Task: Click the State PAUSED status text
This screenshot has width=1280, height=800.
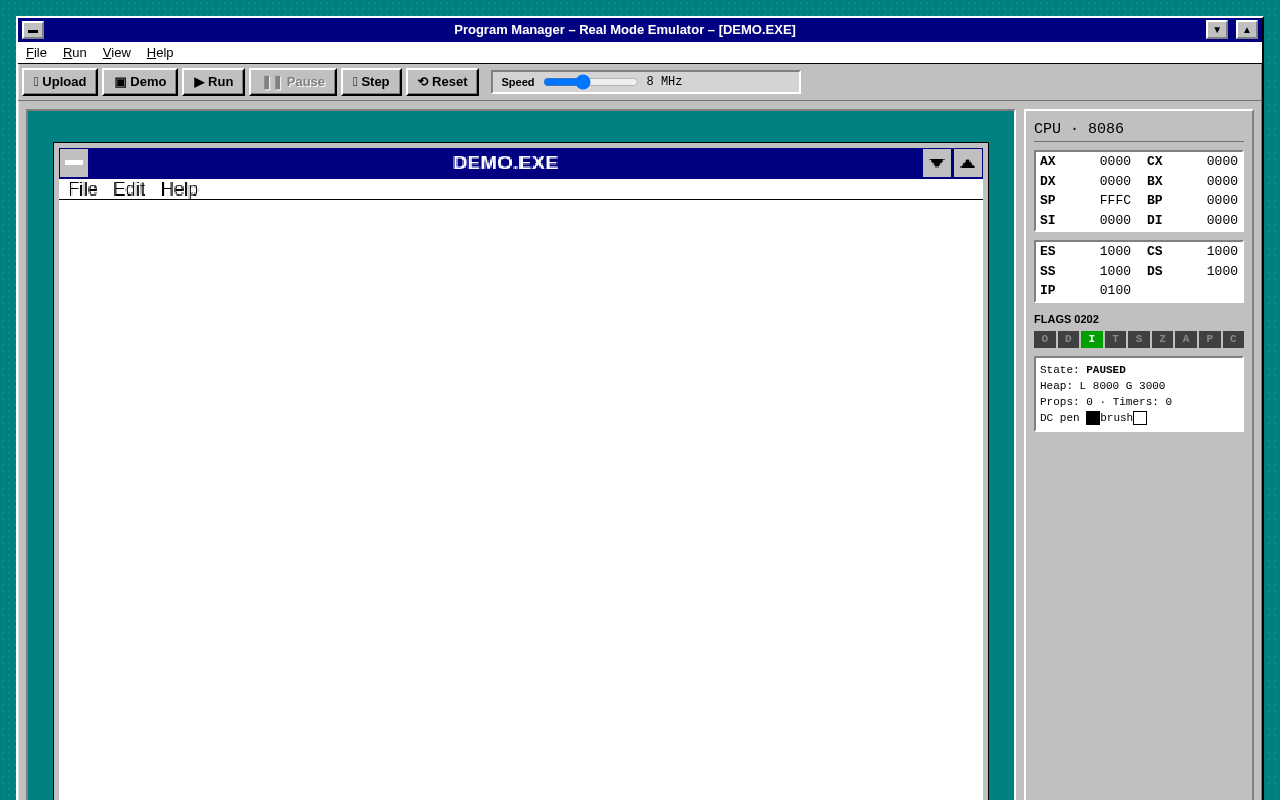Action: pyautogui.click(x=1083, y=370)
